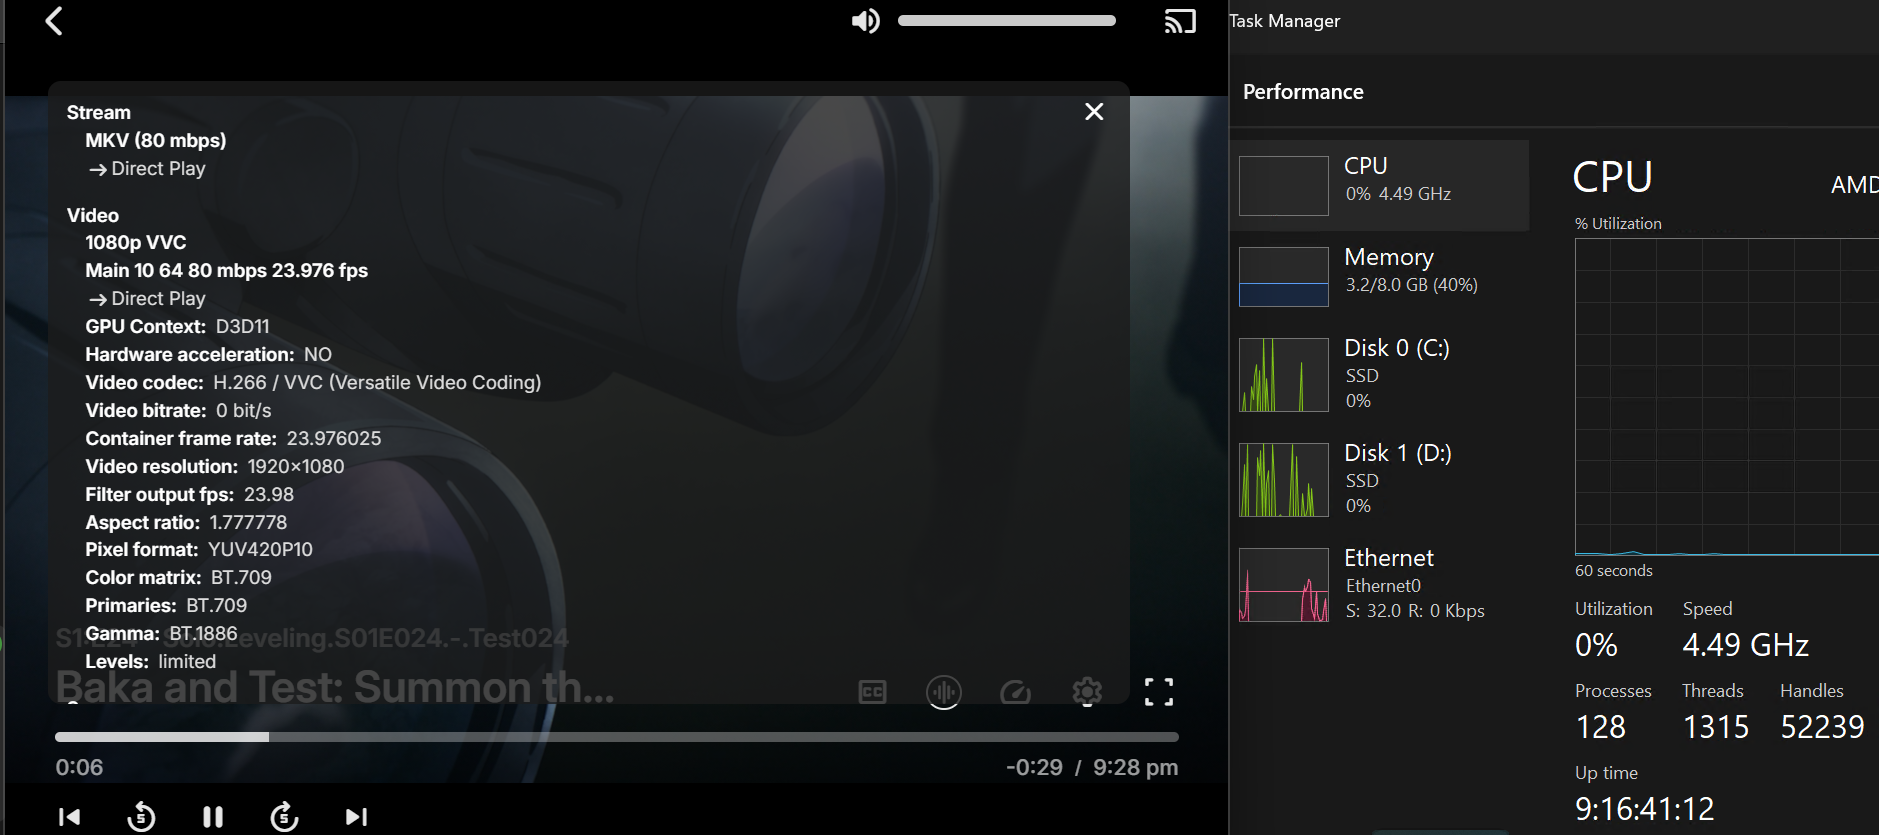Select Ethernet performance item
Viewport: 1879px width, 835px height.
coord(1380,585)
